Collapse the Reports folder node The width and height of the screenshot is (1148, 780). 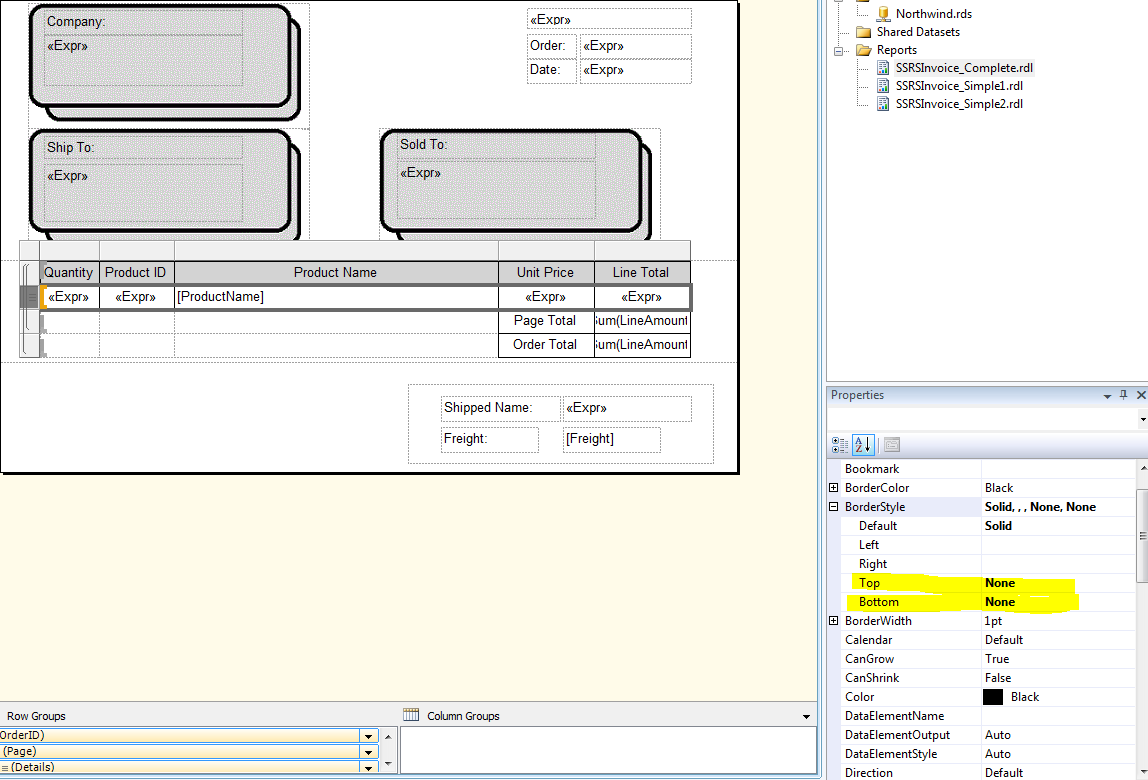coord(838,49)
